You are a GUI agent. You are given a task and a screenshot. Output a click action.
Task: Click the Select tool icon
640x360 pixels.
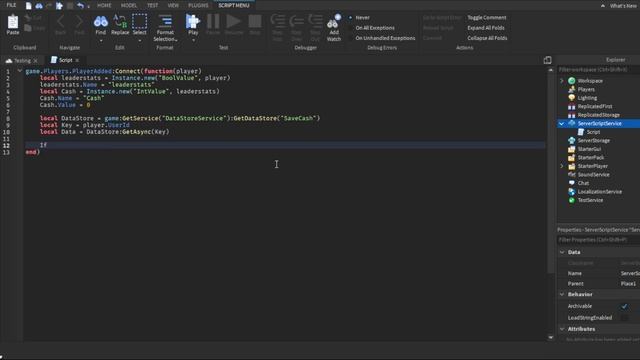139,21
